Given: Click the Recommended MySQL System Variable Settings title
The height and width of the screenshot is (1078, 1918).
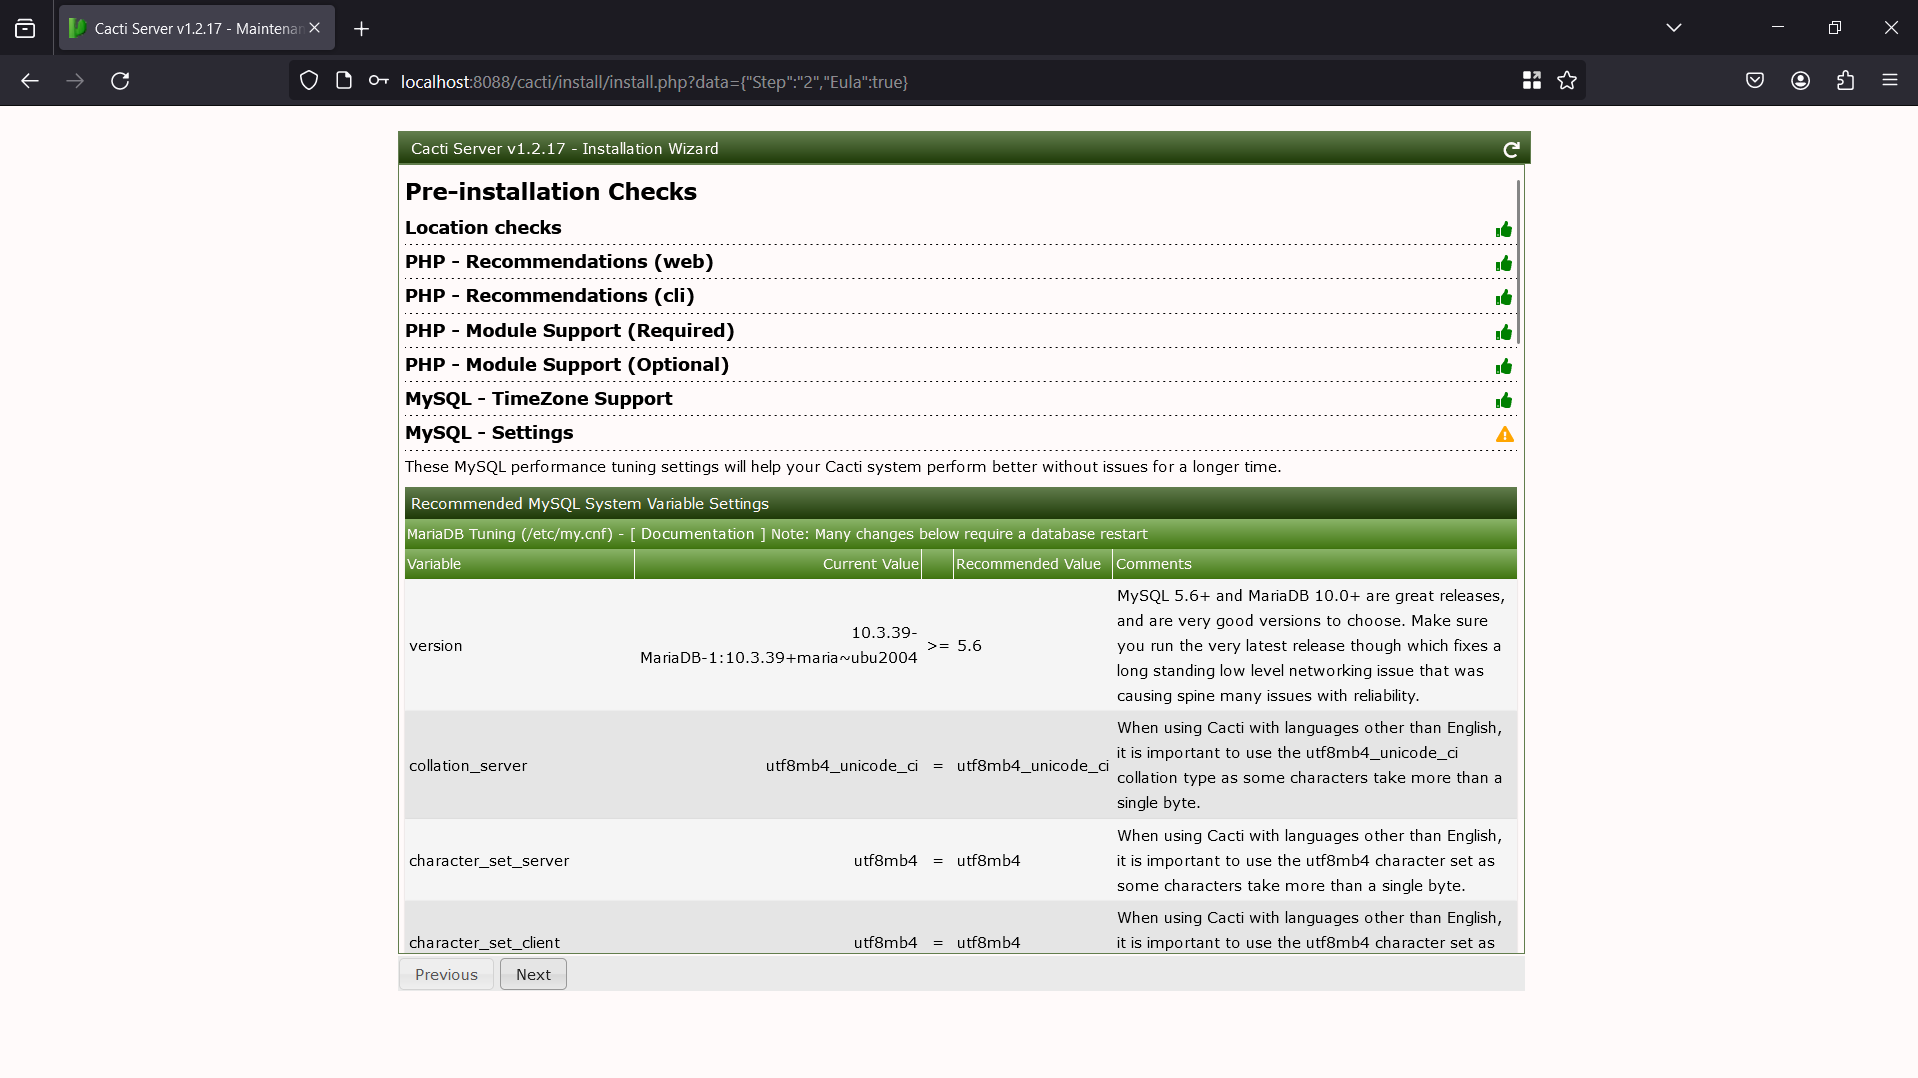Looking at the screenshot, I should click(590, 504).
